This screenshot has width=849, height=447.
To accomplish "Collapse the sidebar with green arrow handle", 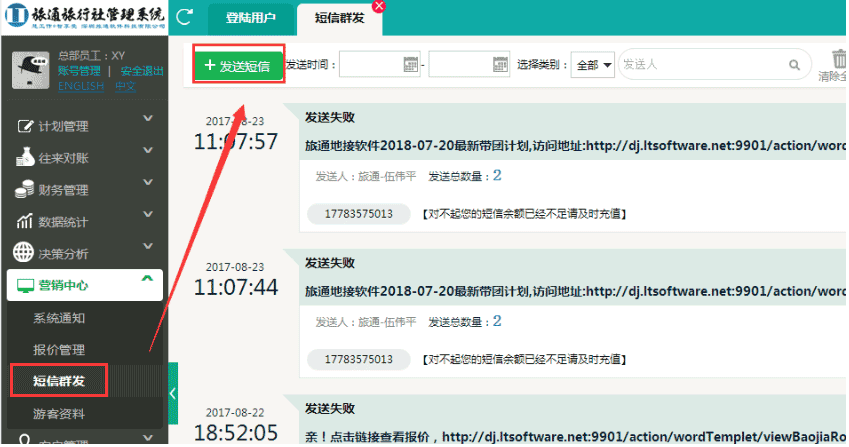I will pos(173,393).
